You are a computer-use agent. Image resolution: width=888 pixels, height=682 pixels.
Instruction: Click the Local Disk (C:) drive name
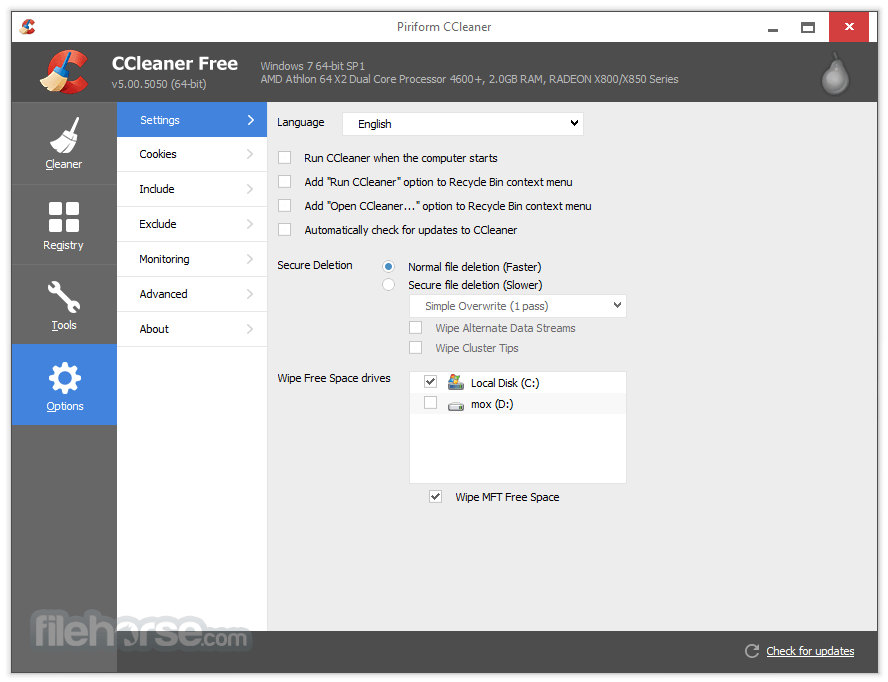tap(505, 383)
